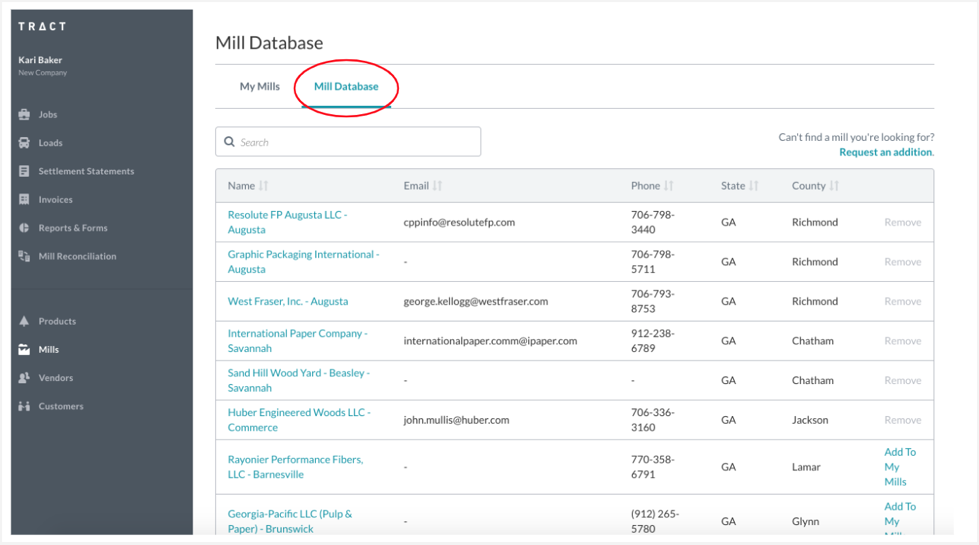This screenshot has height=545, width=979.
Task: Remove Huber Engineered Woods LLC from mills
Action: pyautogui.click(x=902, y=420)
